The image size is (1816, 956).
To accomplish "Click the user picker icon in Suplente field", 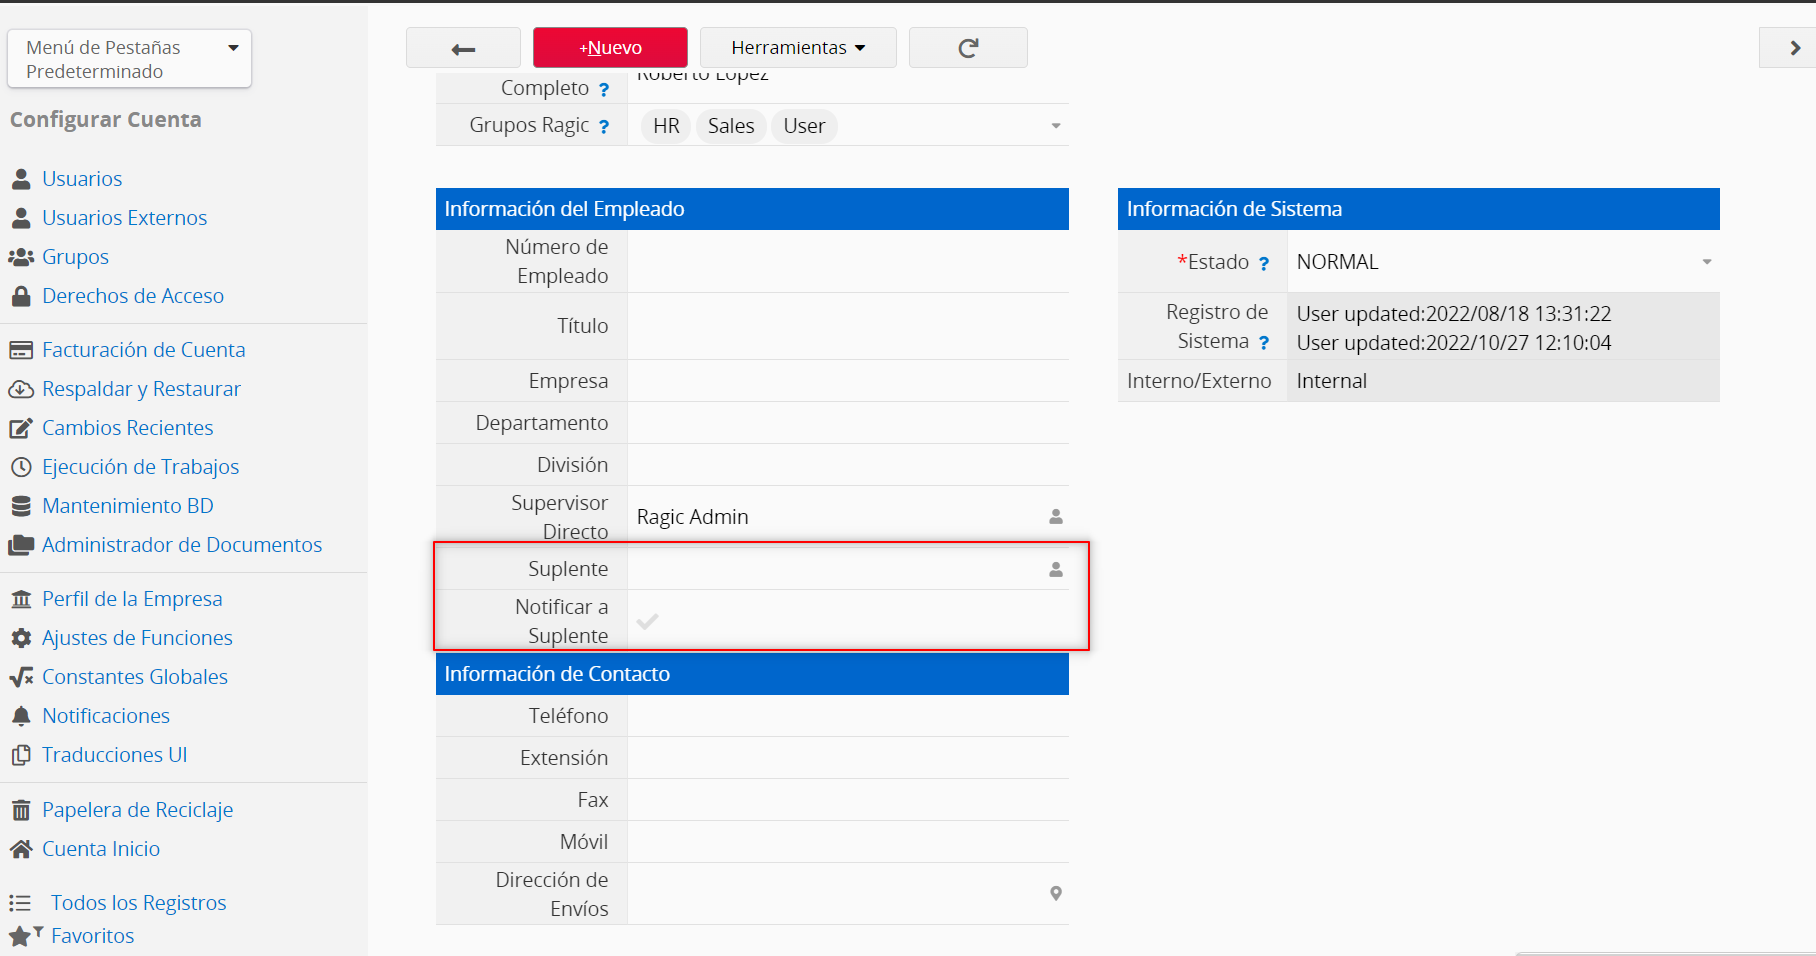I will click(x=1055, y=569).
